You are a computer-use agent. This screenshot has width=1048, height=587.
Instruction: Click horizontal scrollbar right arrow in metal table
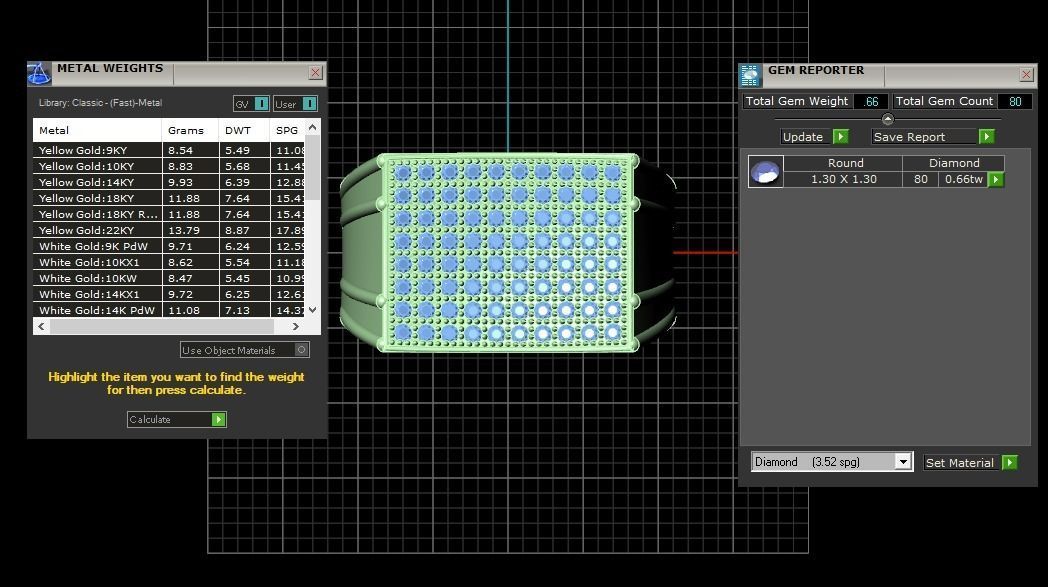295,326
